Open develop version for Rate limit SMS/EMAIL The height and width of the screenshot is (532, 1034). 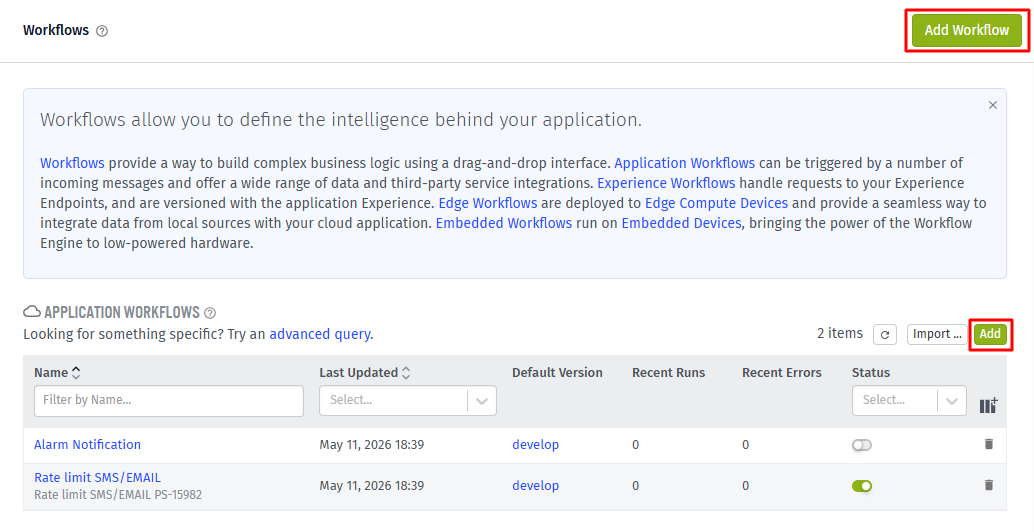click(x=535, y=485)
